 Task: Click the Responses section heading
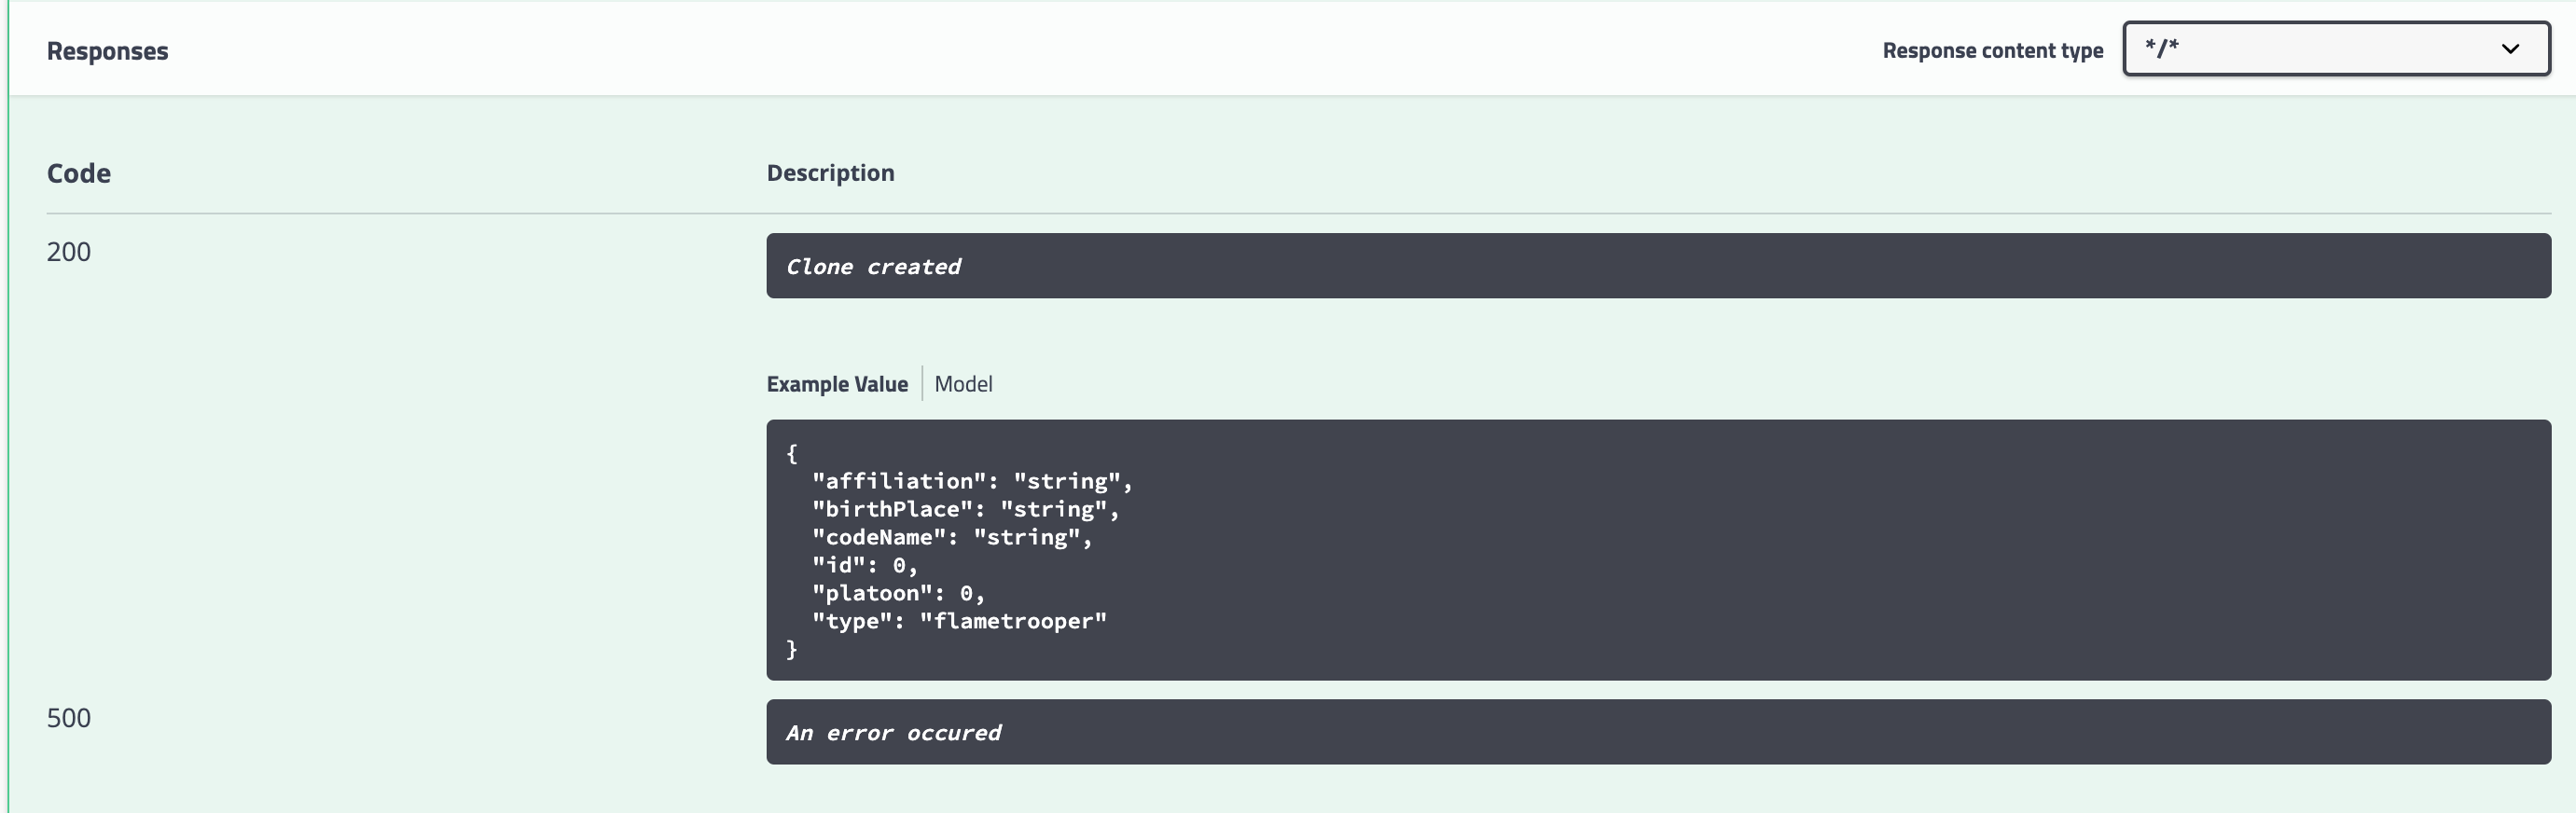pos(107,51)
